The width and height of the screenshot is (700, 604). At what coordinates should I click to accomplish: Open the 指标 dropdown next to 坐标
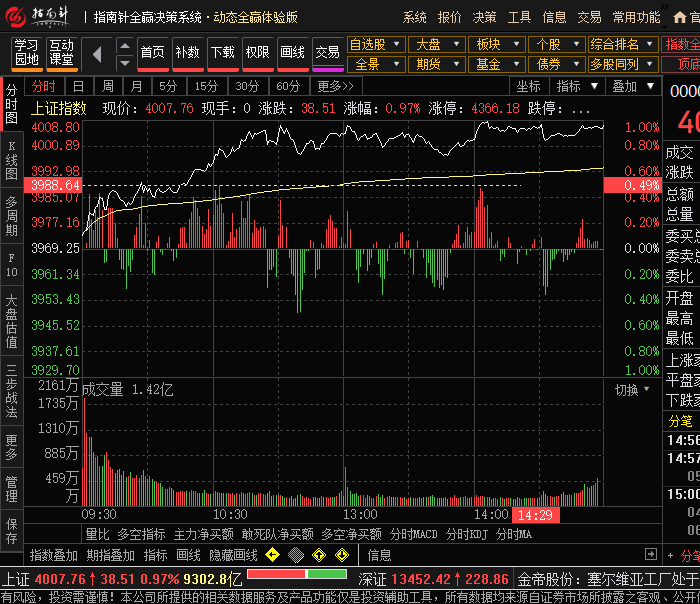(x=577, y=86)
